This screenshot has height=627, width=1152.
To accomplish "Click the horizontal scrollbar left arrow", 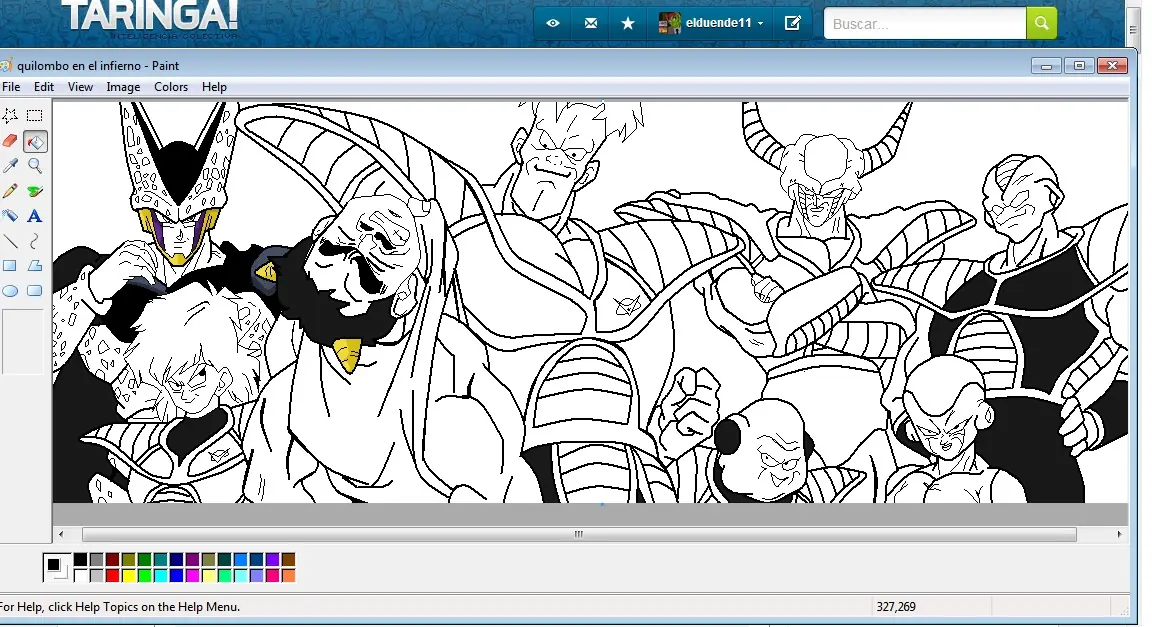I will point(61,534).
